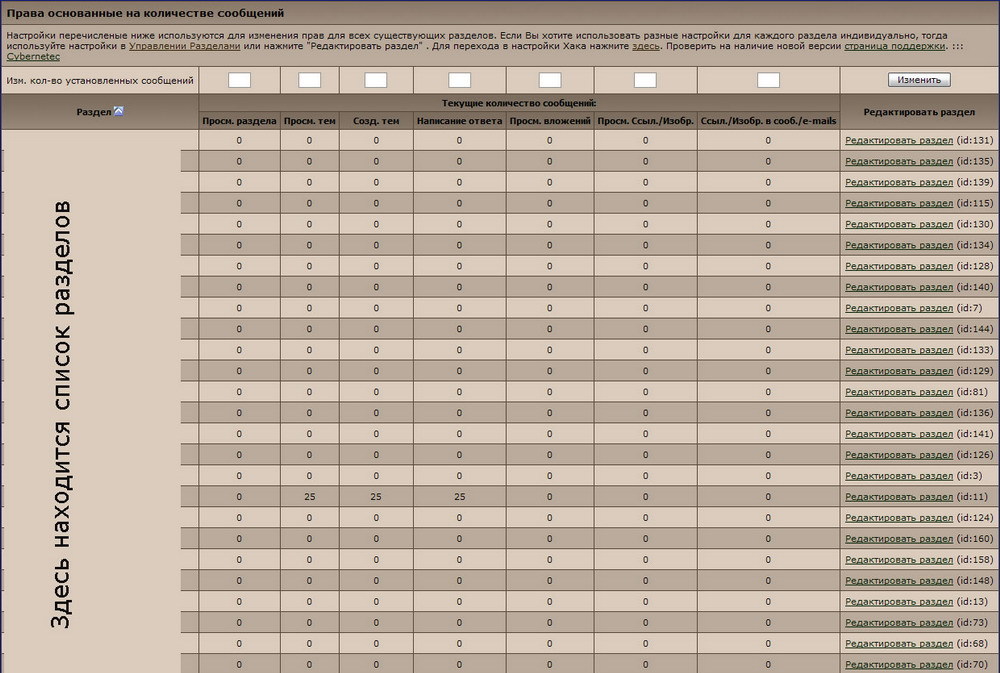Click the page title Права основанные на количестве сообщений
This screenshot has width=1000, height=673.
[x=145, y=13]
